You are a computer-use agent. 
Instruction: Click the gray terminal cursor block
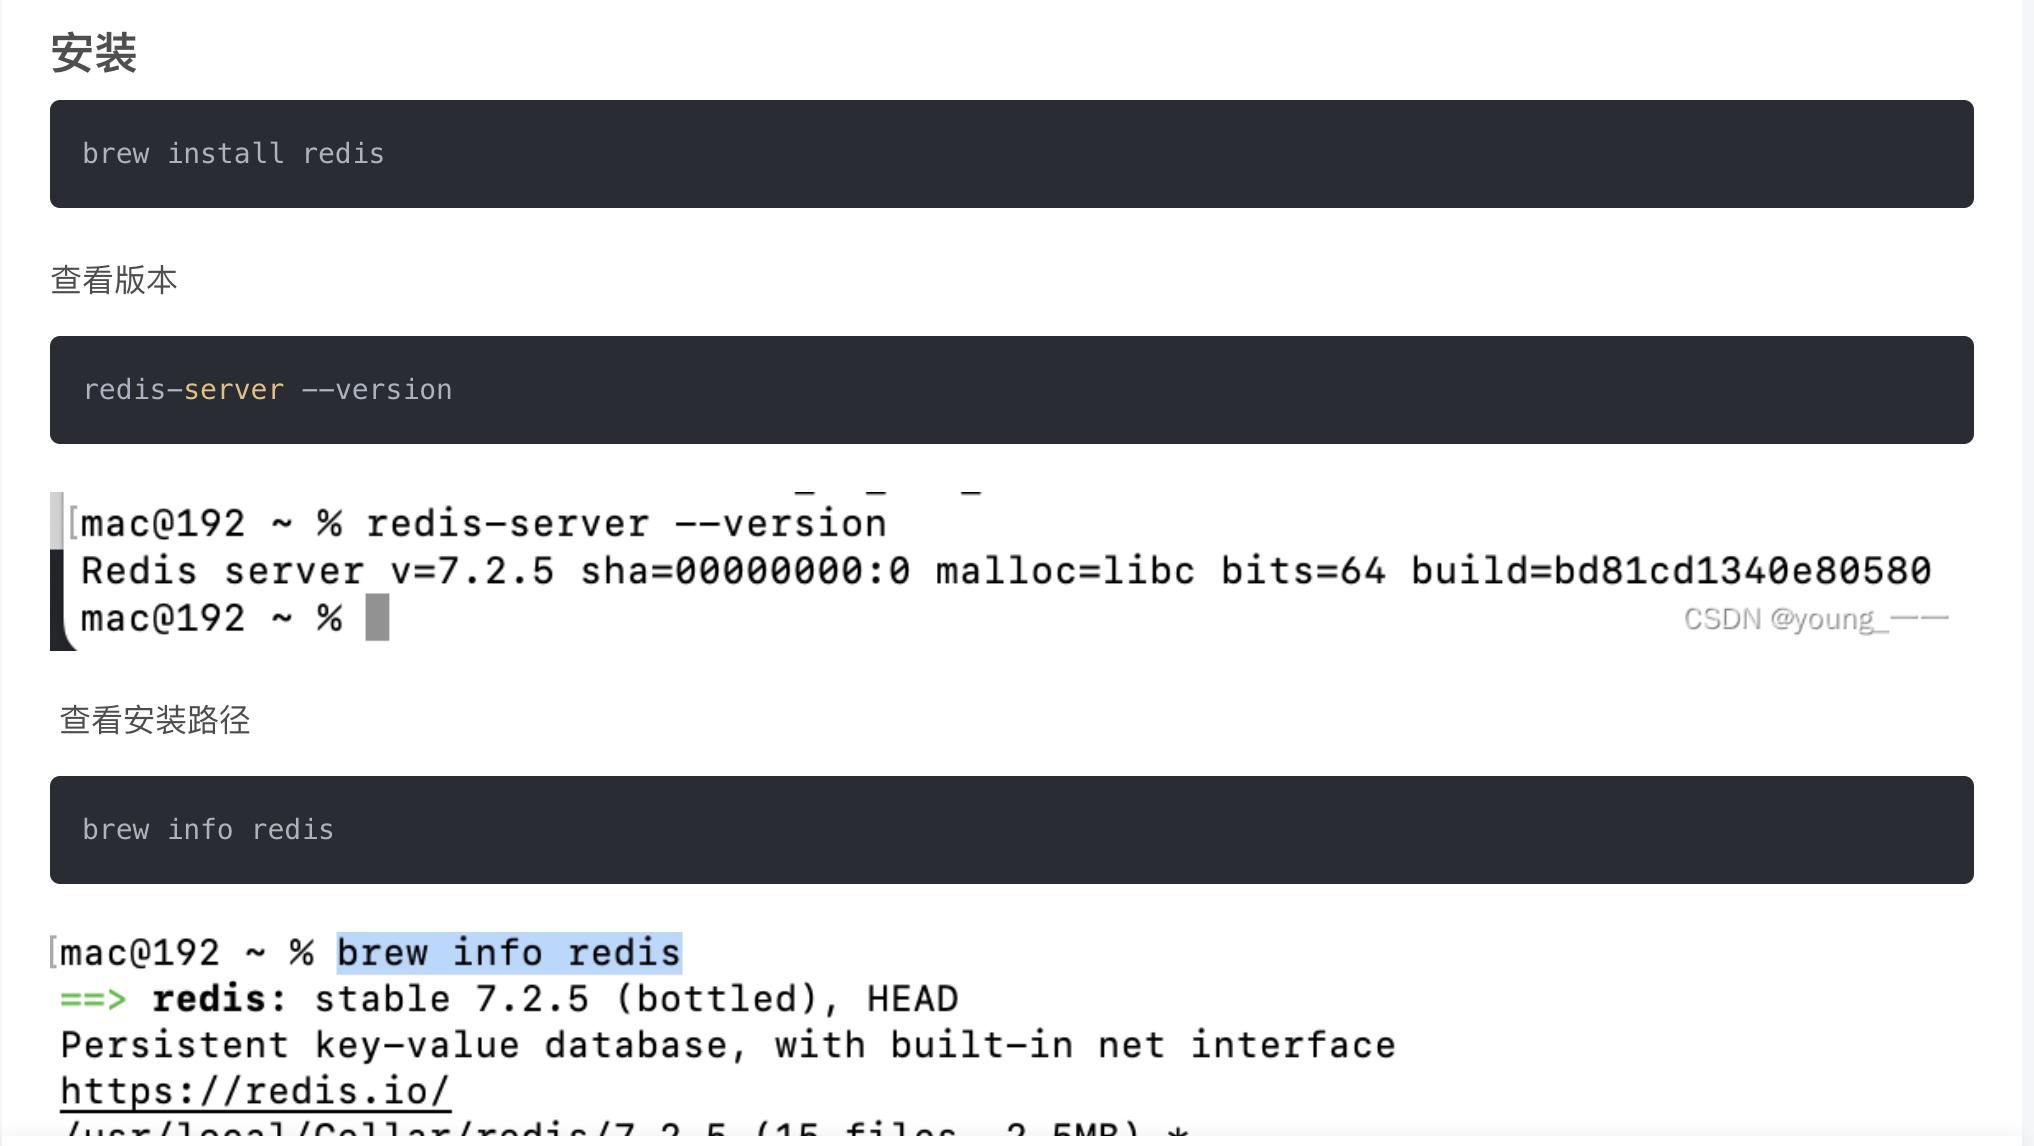(x=377, y=618)
